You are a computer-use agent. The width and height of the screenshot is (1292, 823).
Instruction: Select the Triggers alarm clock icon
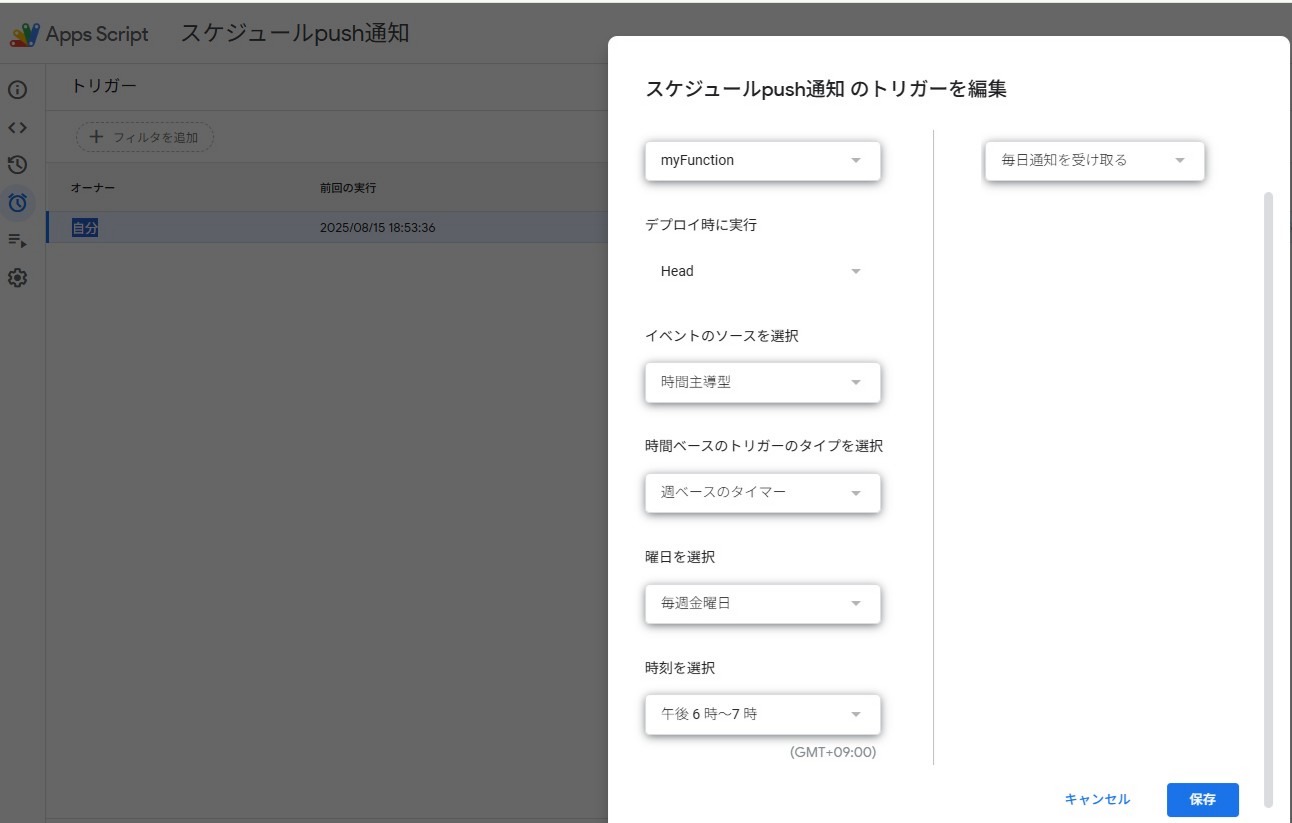[17, 203]
